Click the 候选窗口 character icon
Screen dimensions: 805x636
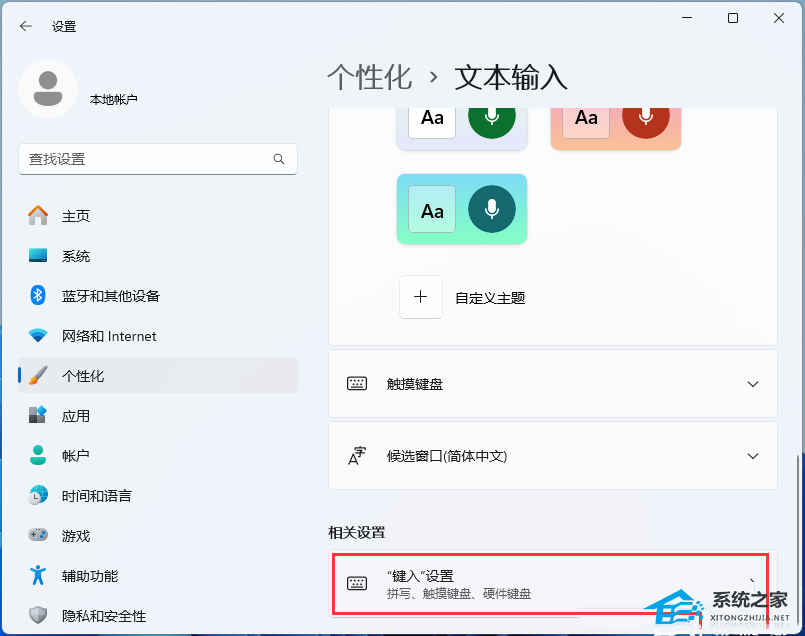357,456
